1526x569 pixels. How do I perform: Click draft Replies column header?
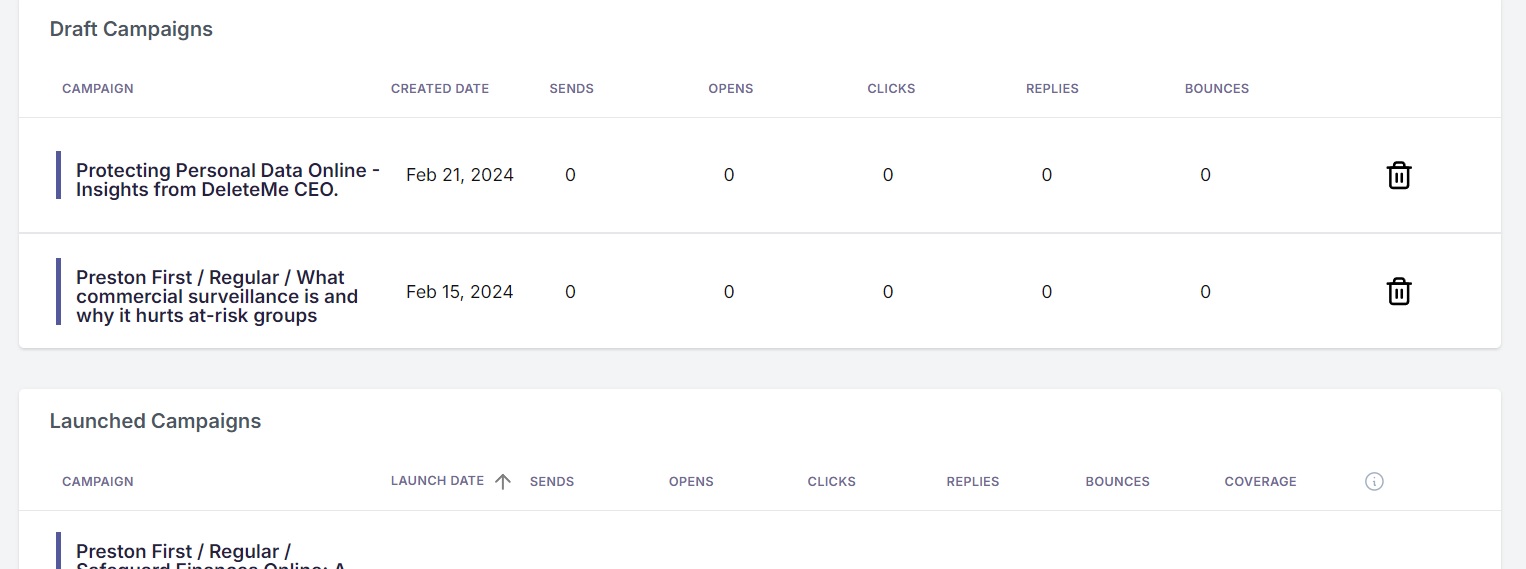1052,88
